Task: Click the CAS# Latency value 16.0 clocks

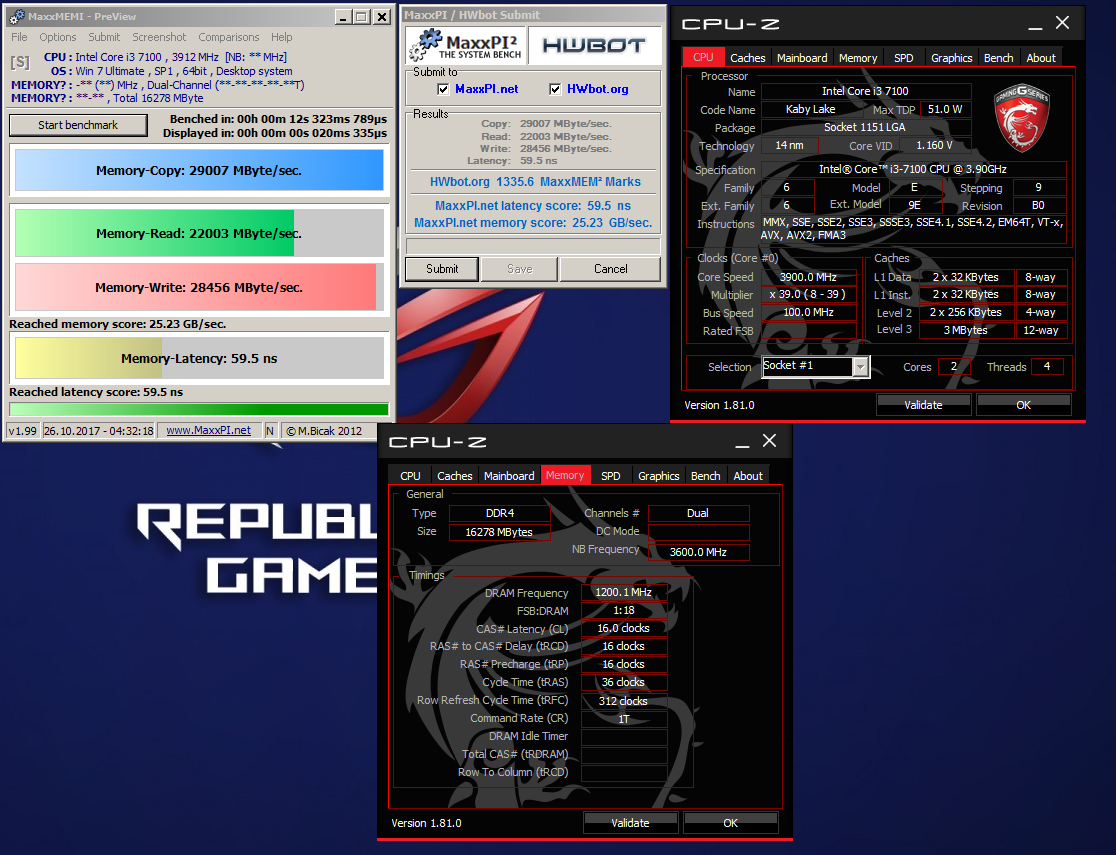Action: pos(623,628)
